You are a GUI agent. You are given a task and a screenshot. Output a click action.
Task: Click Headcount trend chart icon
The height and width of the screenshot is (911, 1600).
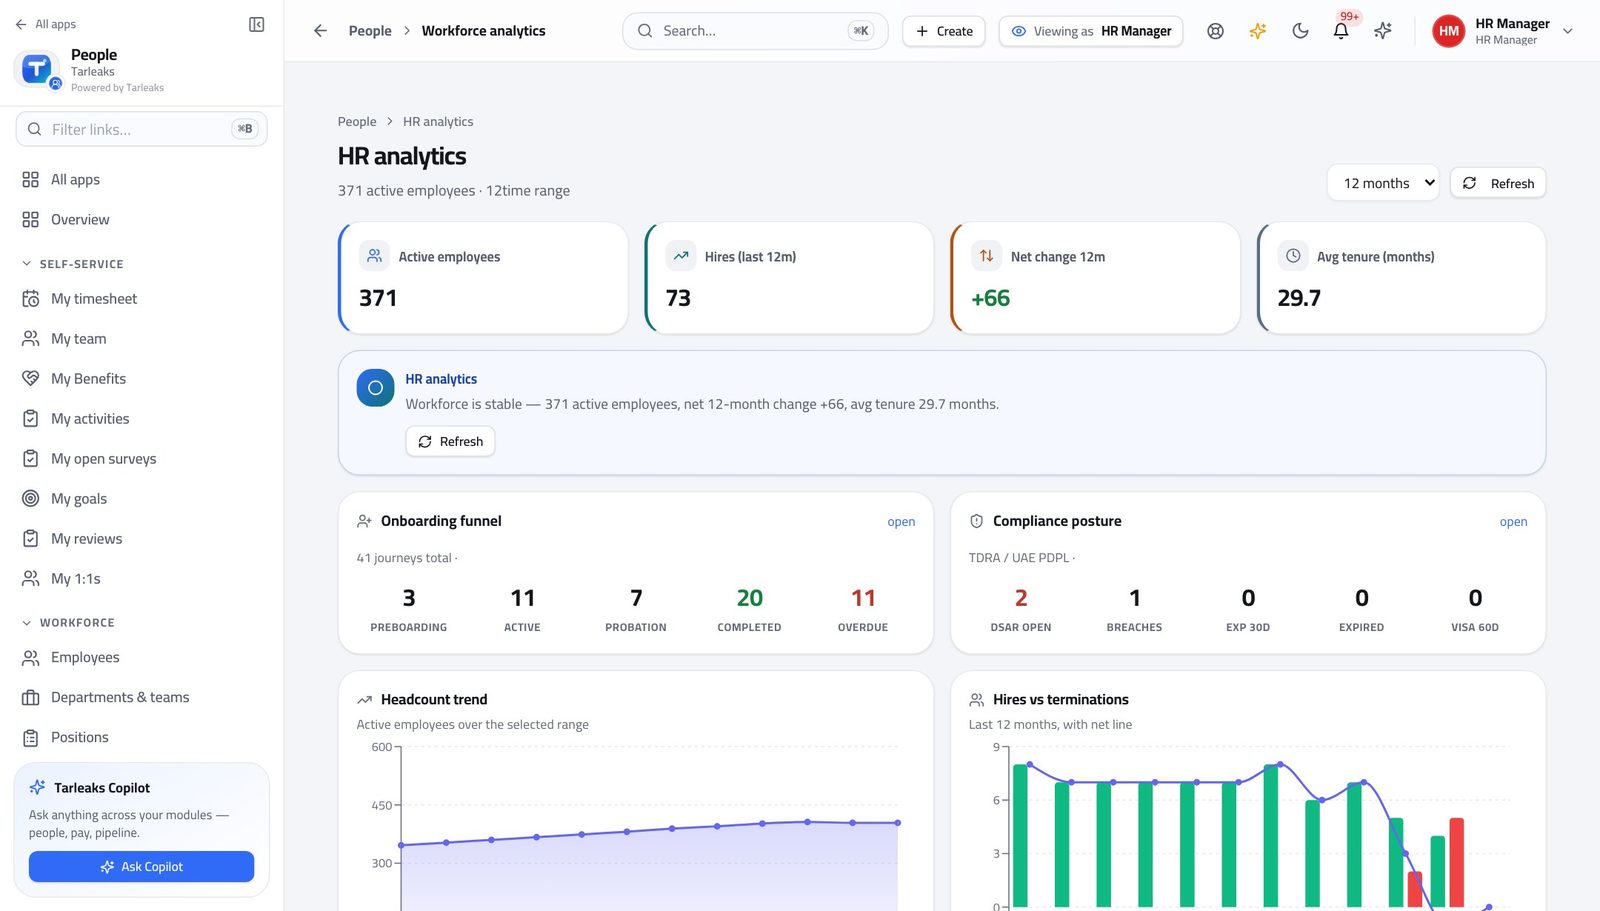click(x=364, y=699)
